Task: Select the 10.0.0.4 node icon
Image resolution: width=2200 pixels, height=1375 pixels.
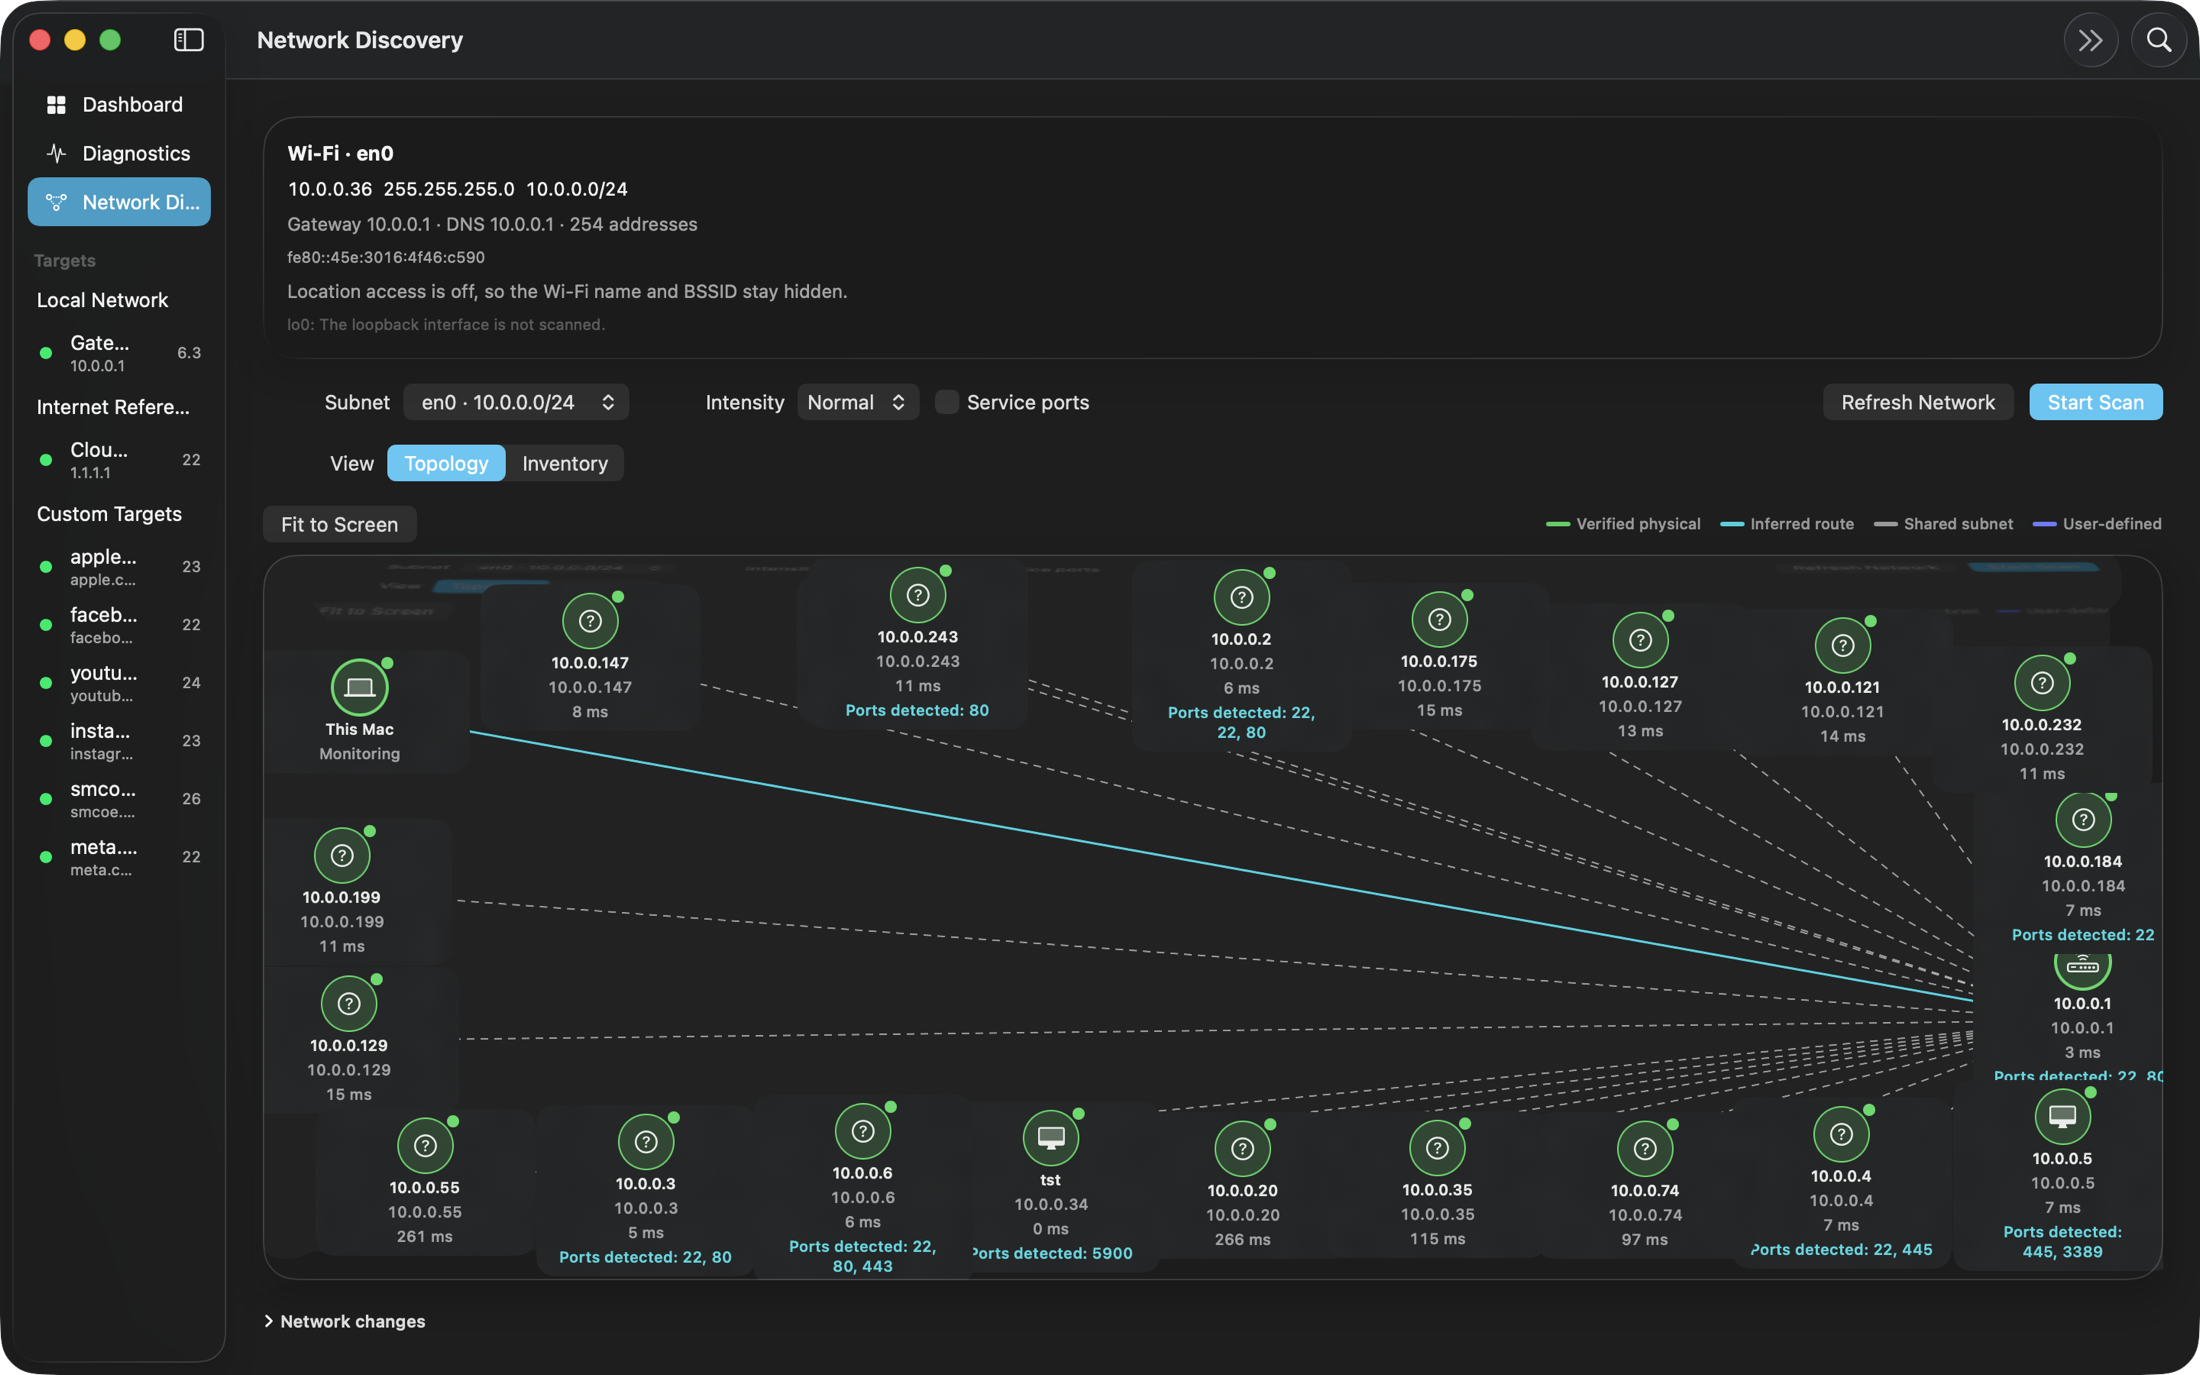Action: 1841,1134
